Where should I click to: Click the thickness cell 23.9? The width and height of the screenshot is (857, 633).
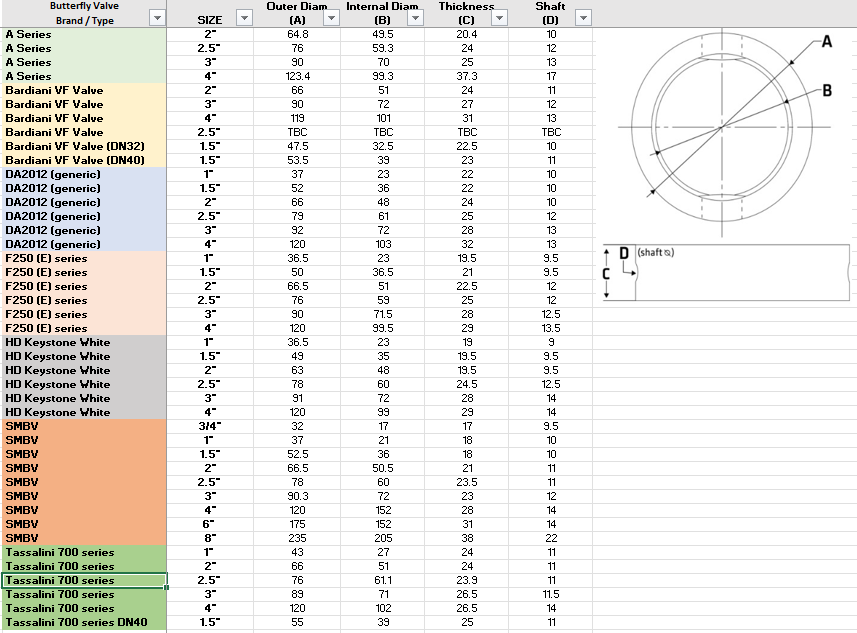[467, 580]
